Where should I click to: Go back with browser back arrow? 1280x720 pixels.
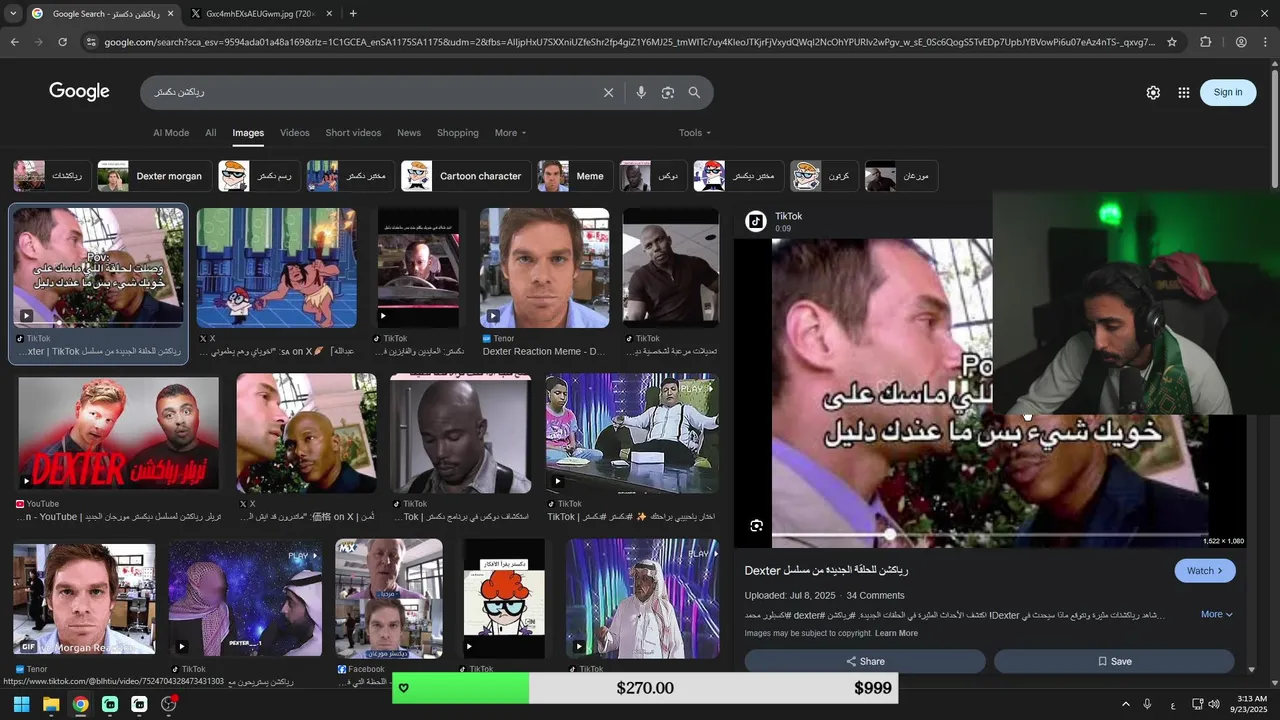coord(14,42)
